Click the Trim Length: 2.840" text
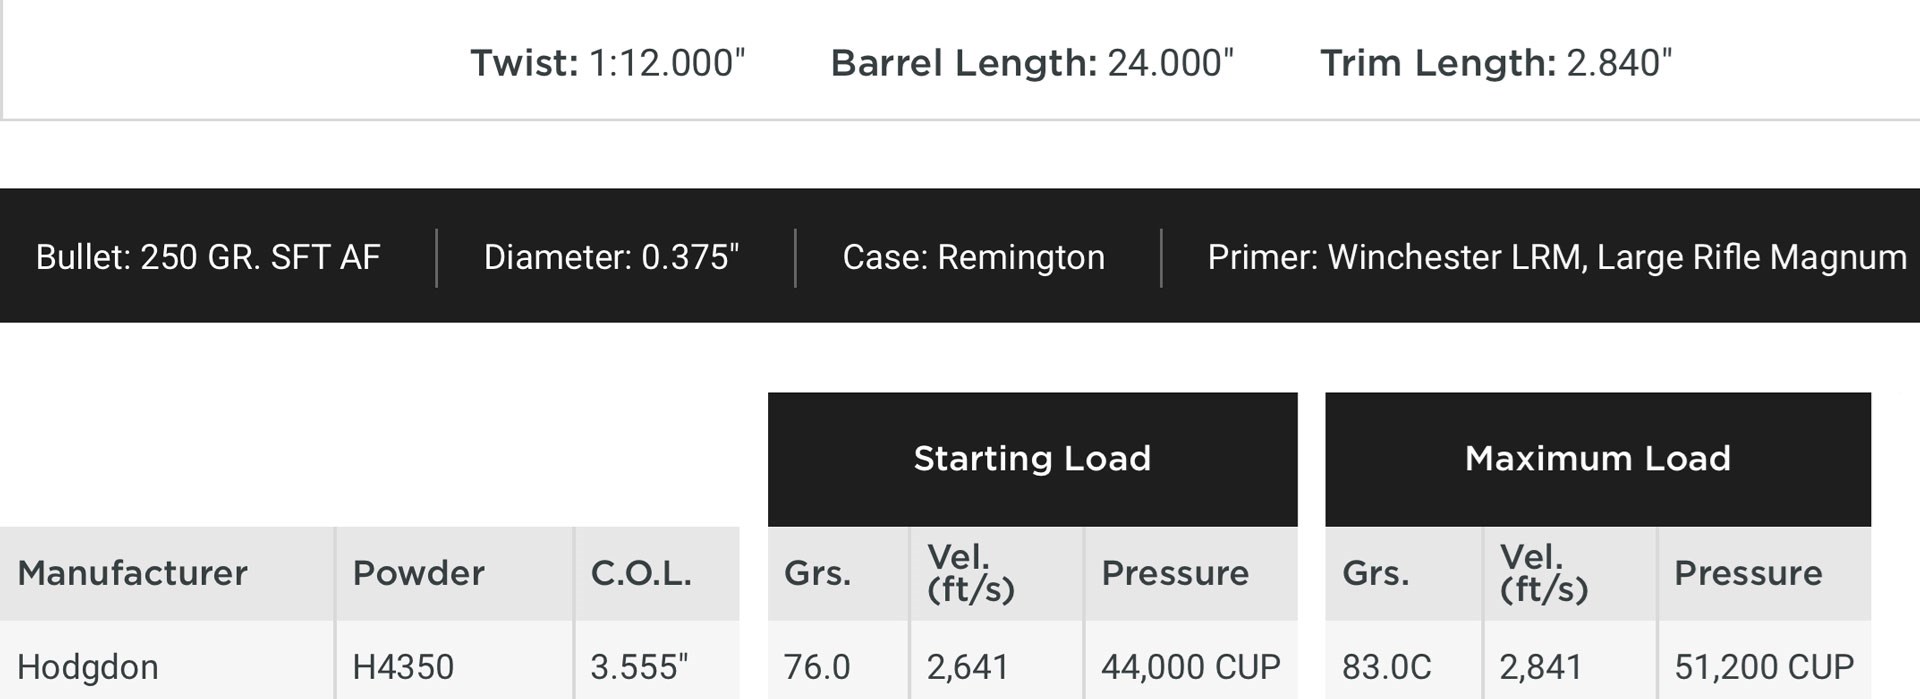Screen dimensions: 1920x699 pos(1496,63)
